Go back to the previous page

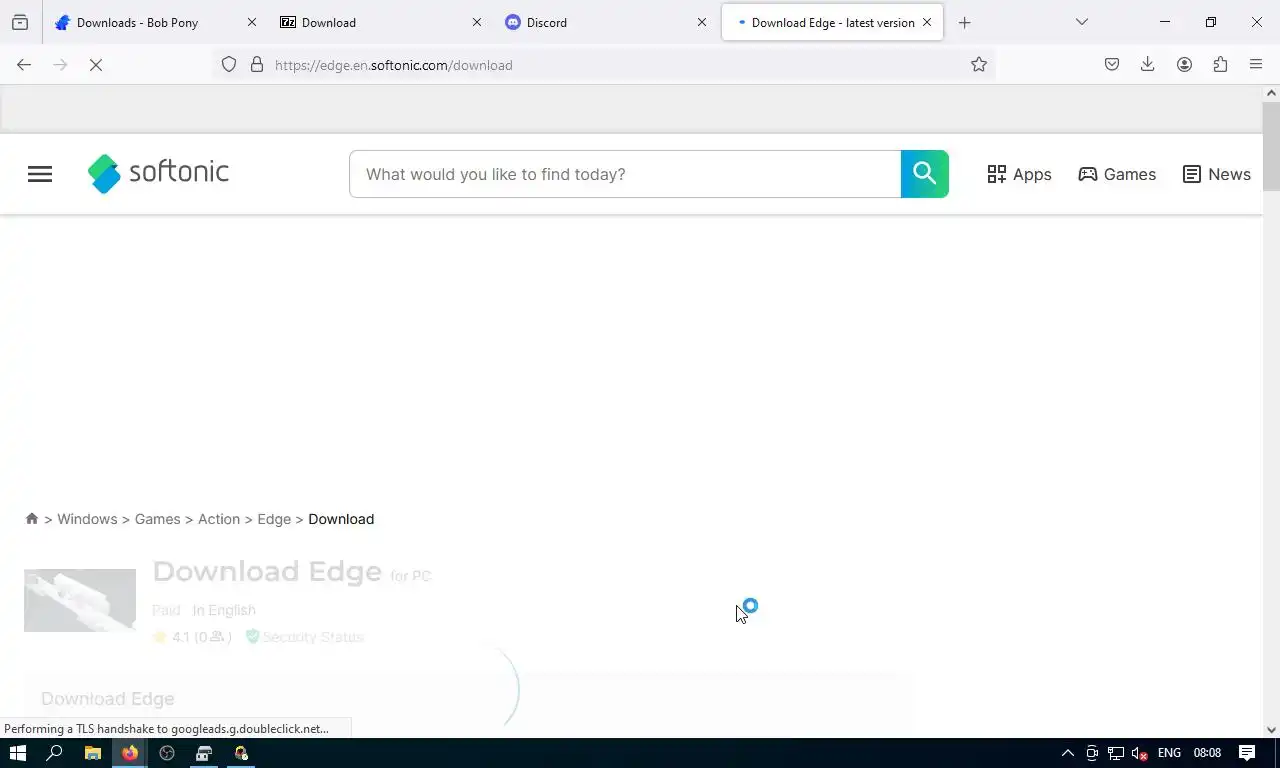[24, 64]
